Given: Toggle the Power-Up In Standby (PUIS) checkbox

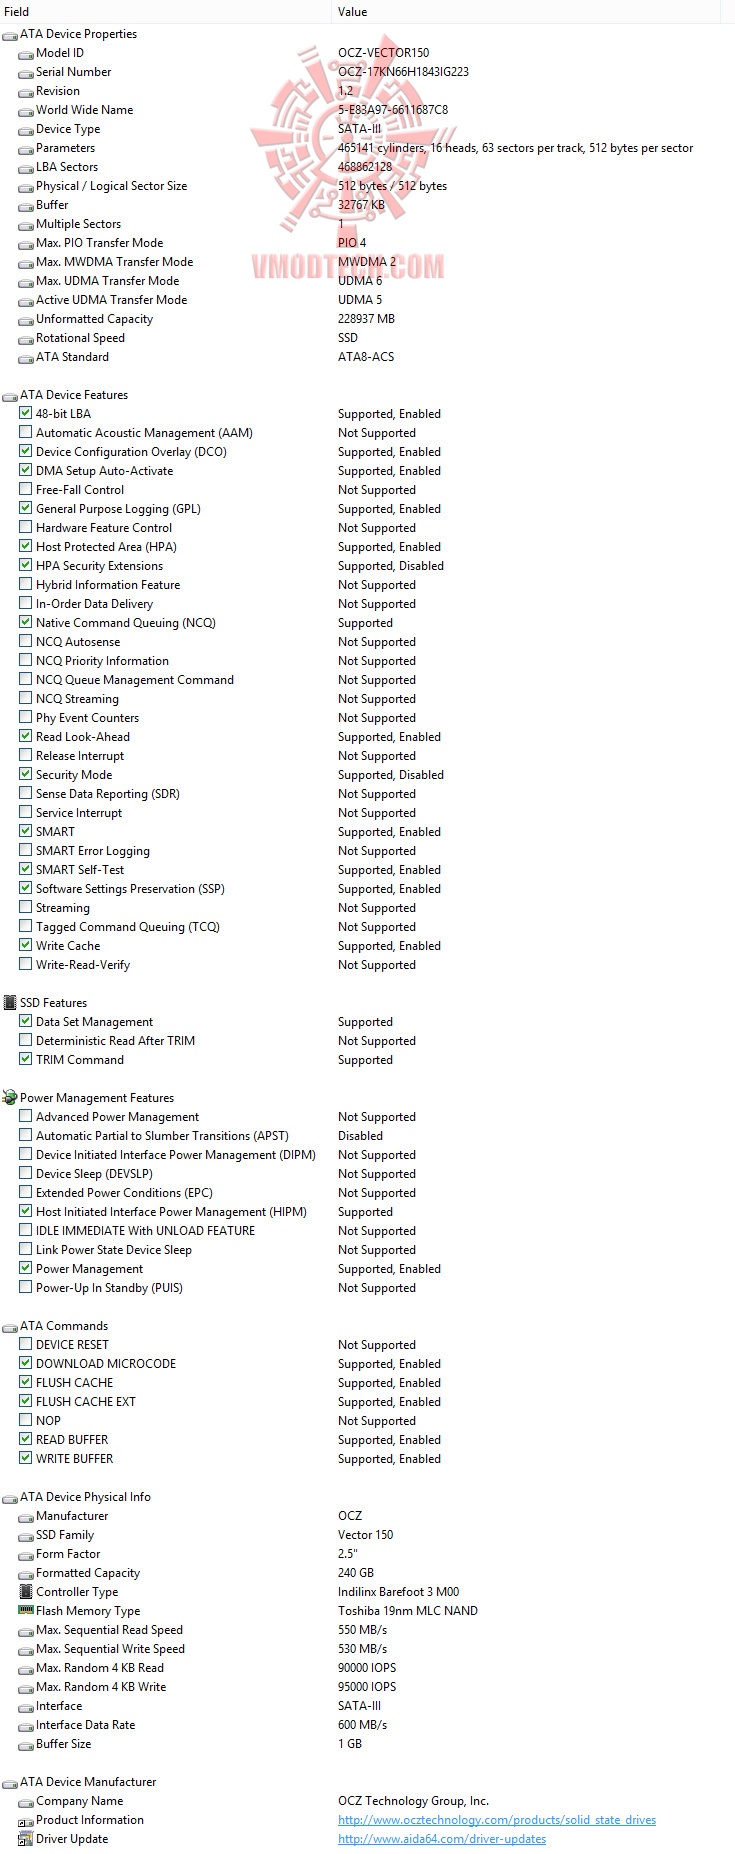Looking at the screenshot, I should tap(26, 1287).
